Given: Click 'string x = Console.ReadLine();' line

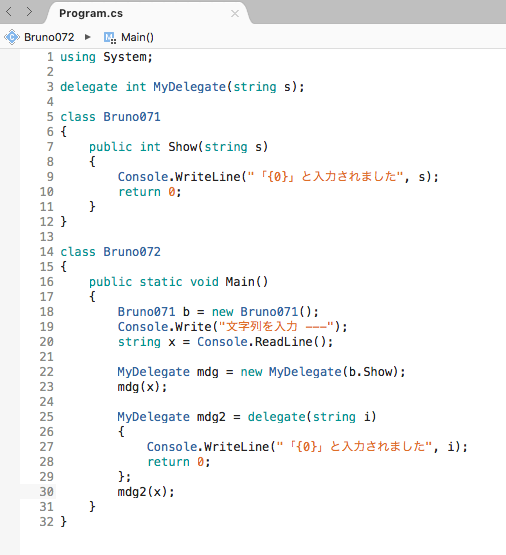Looking at the screenshot, I should click(x=225, y=342).
